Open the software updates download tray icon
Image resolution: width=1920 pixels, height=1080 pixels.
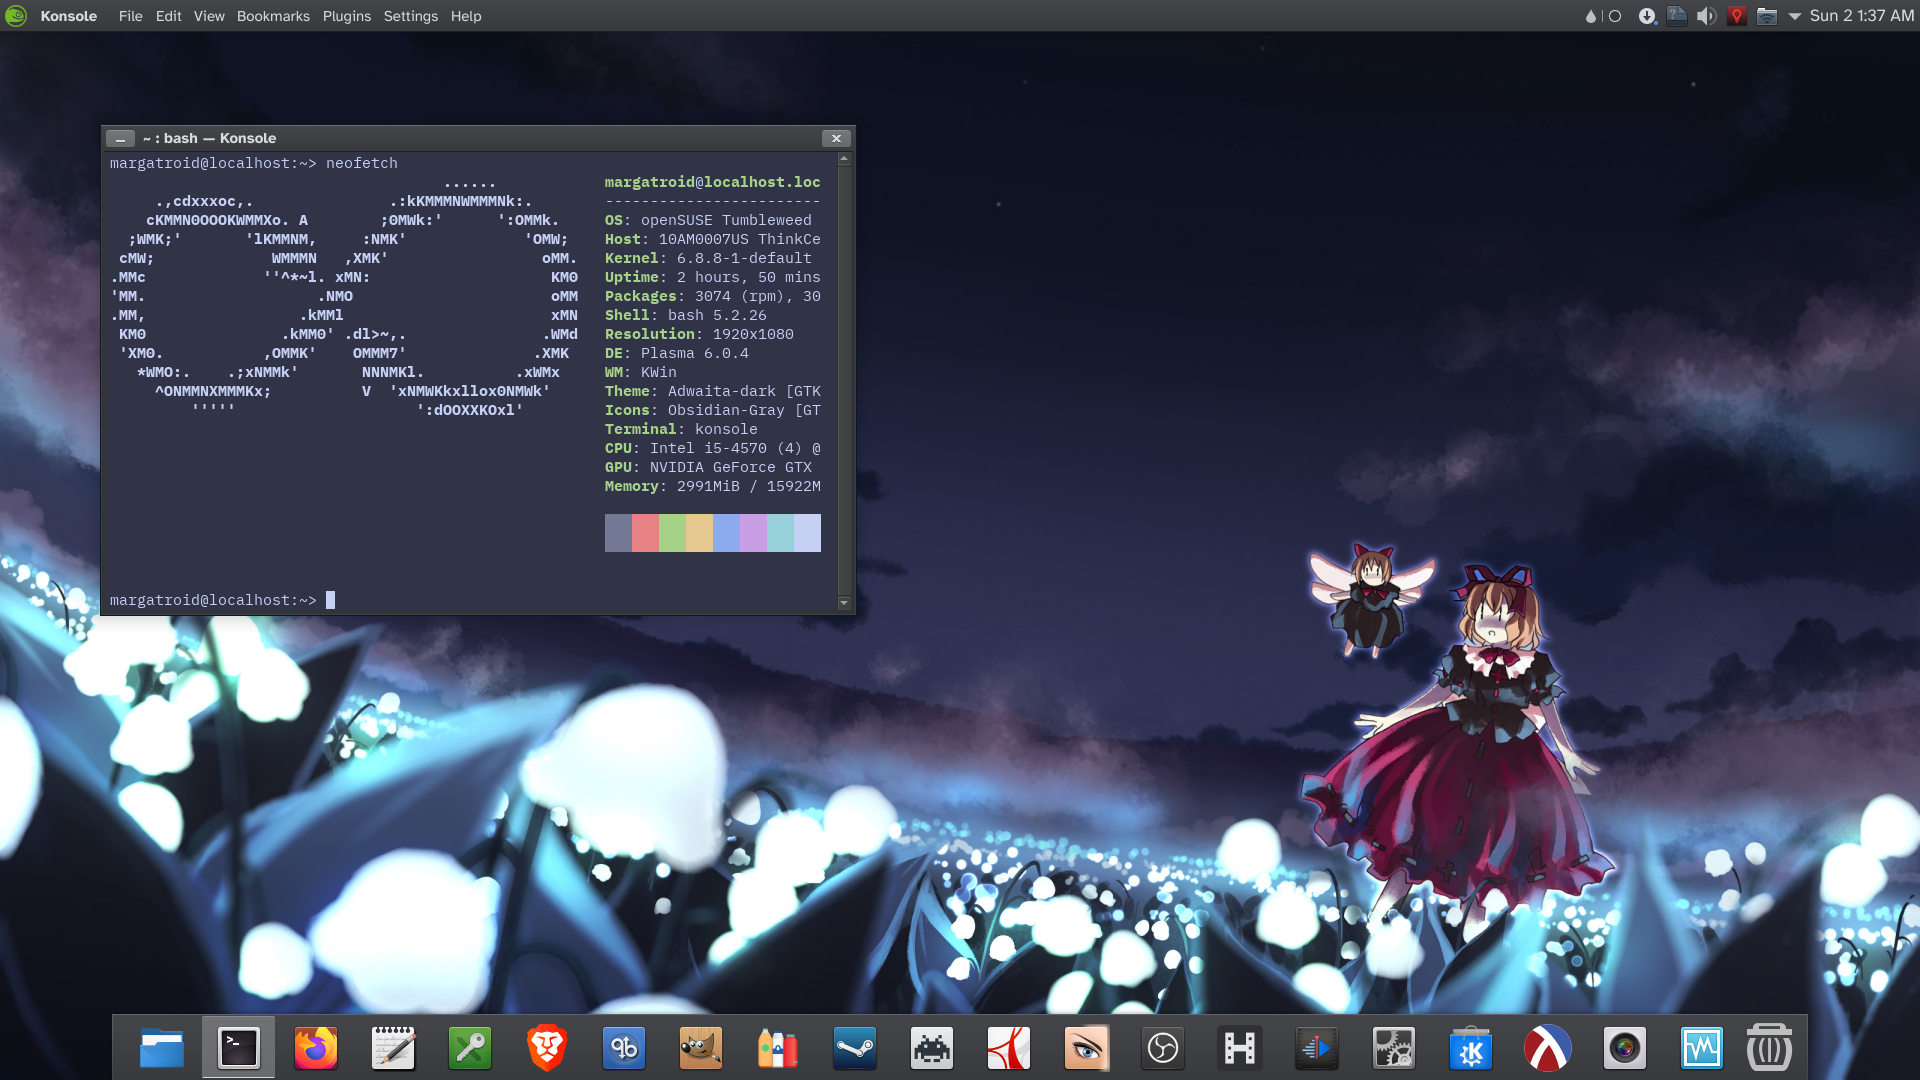tap(1647, 16)
